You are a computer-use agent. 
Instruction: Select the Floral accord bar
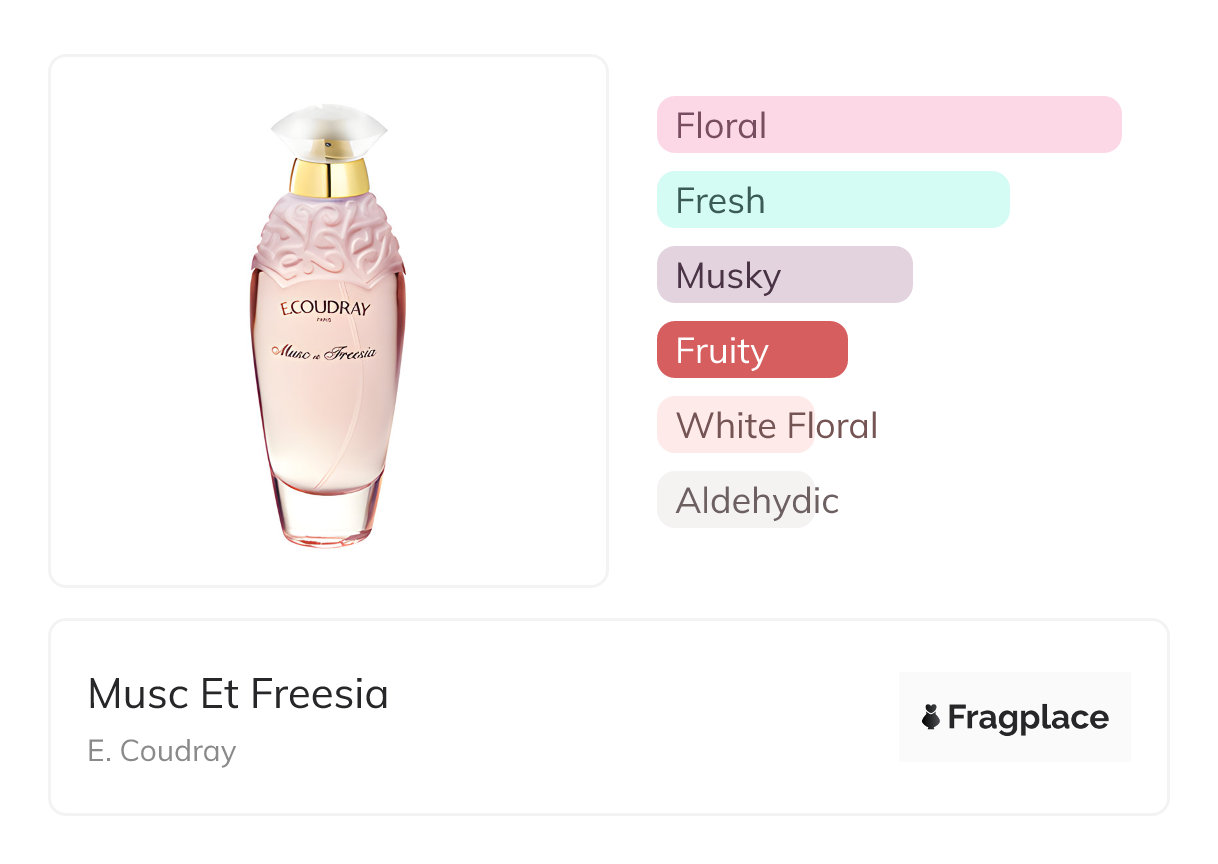pyautogui.click(x=888, y=125)
